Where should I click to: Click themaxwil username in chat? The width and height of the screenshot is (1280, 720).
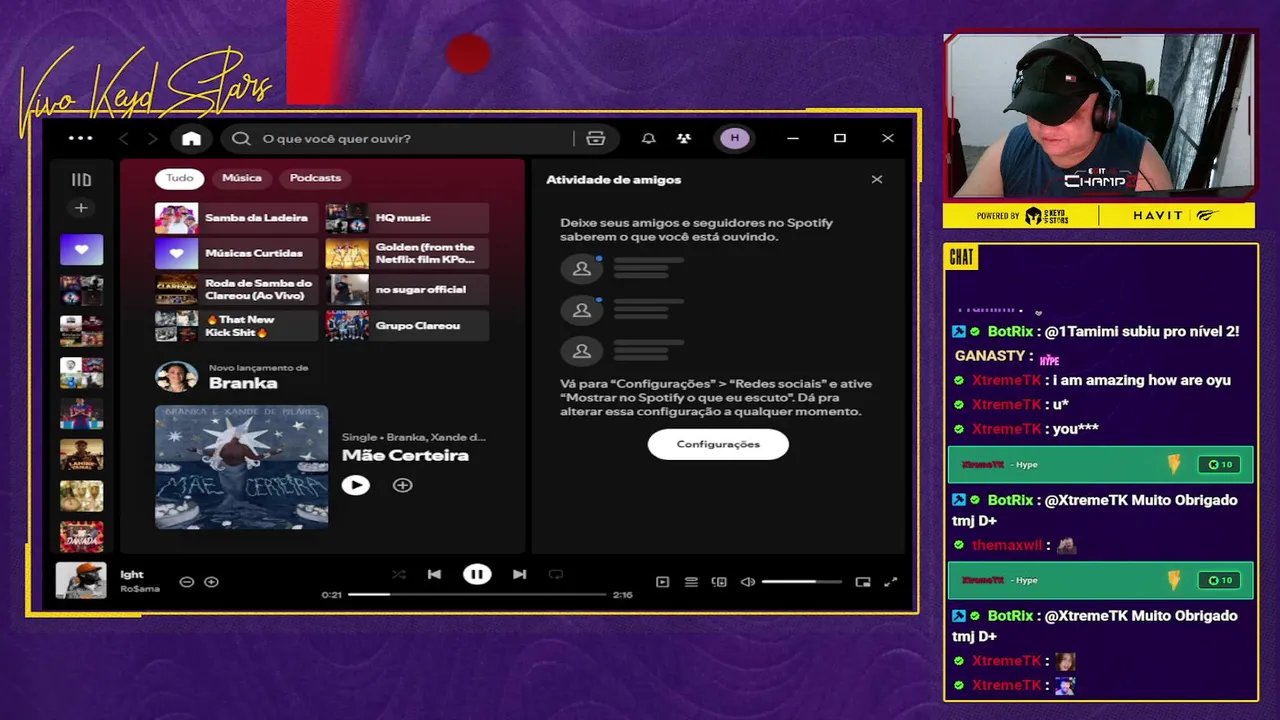(x=1007, y=545)
